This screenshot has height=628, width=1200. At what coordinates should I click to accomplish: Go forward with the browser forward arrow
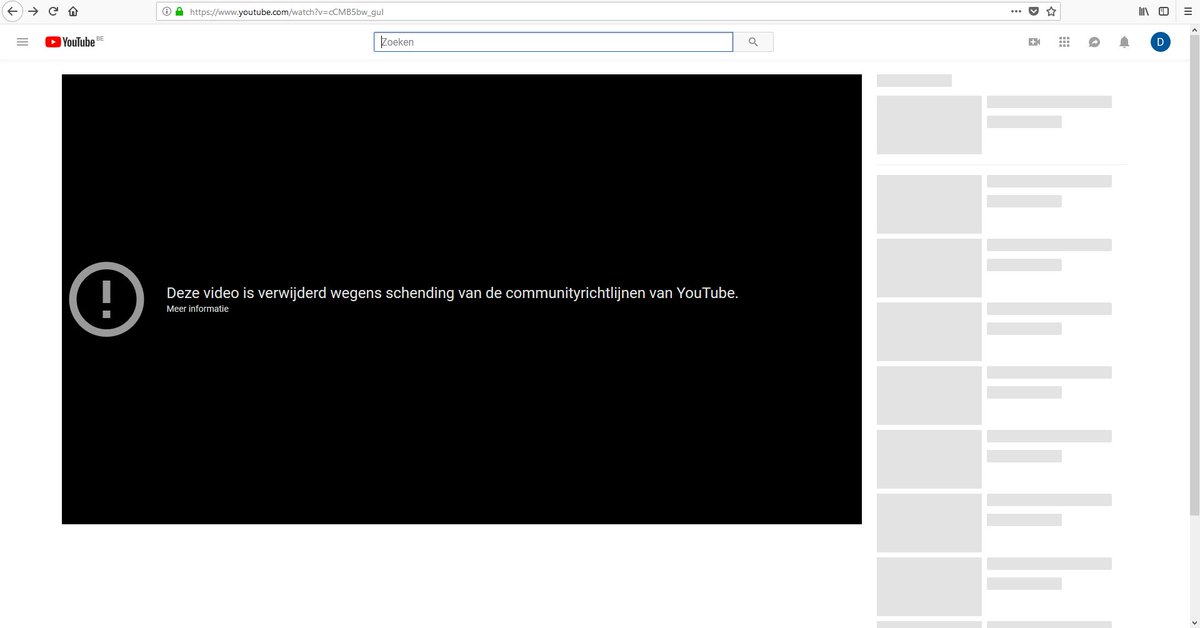33,12
